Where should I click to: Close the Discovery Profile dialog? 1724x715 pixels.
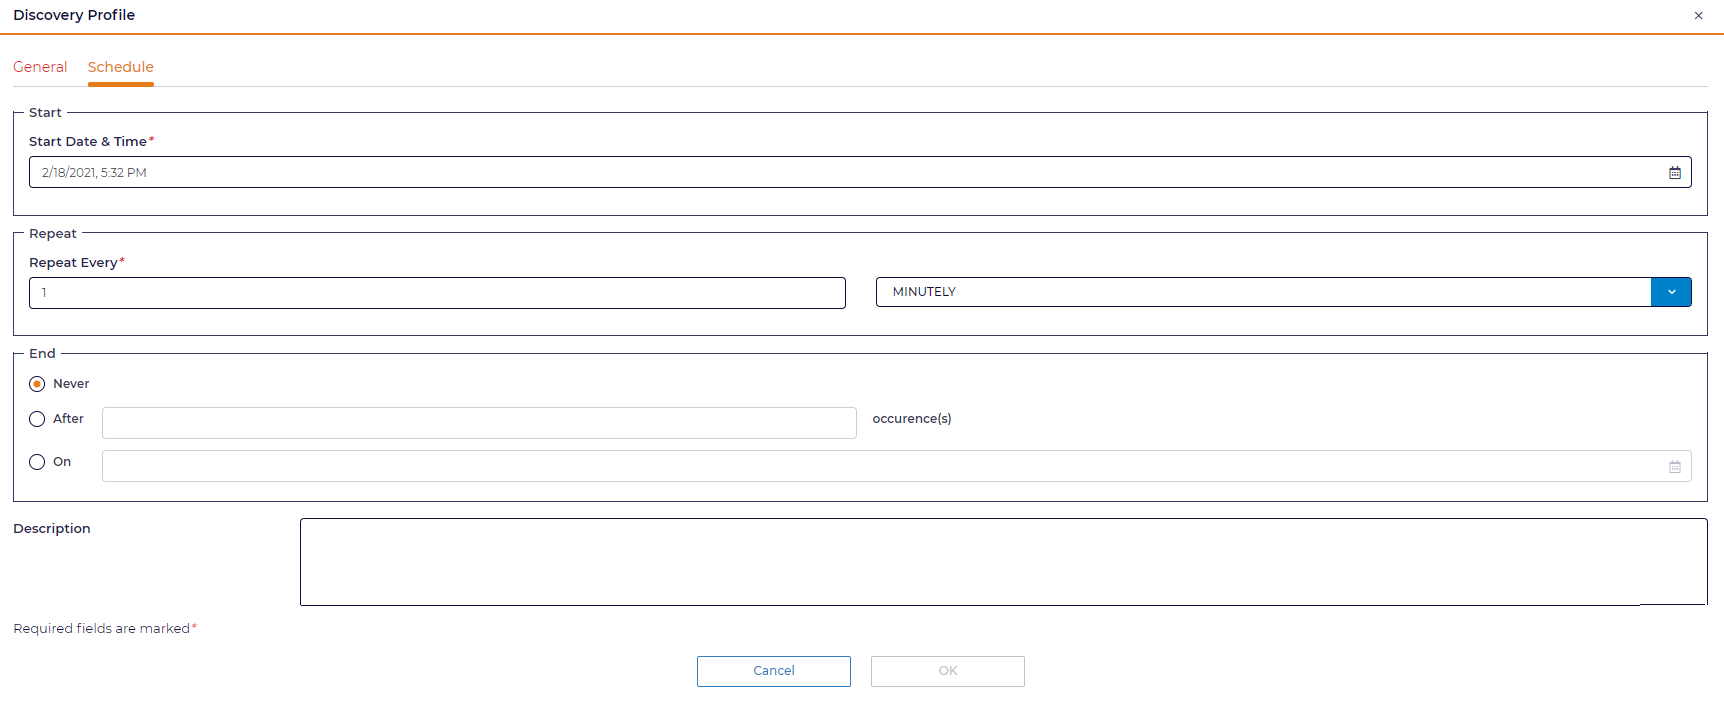[x=1698, y=16]
